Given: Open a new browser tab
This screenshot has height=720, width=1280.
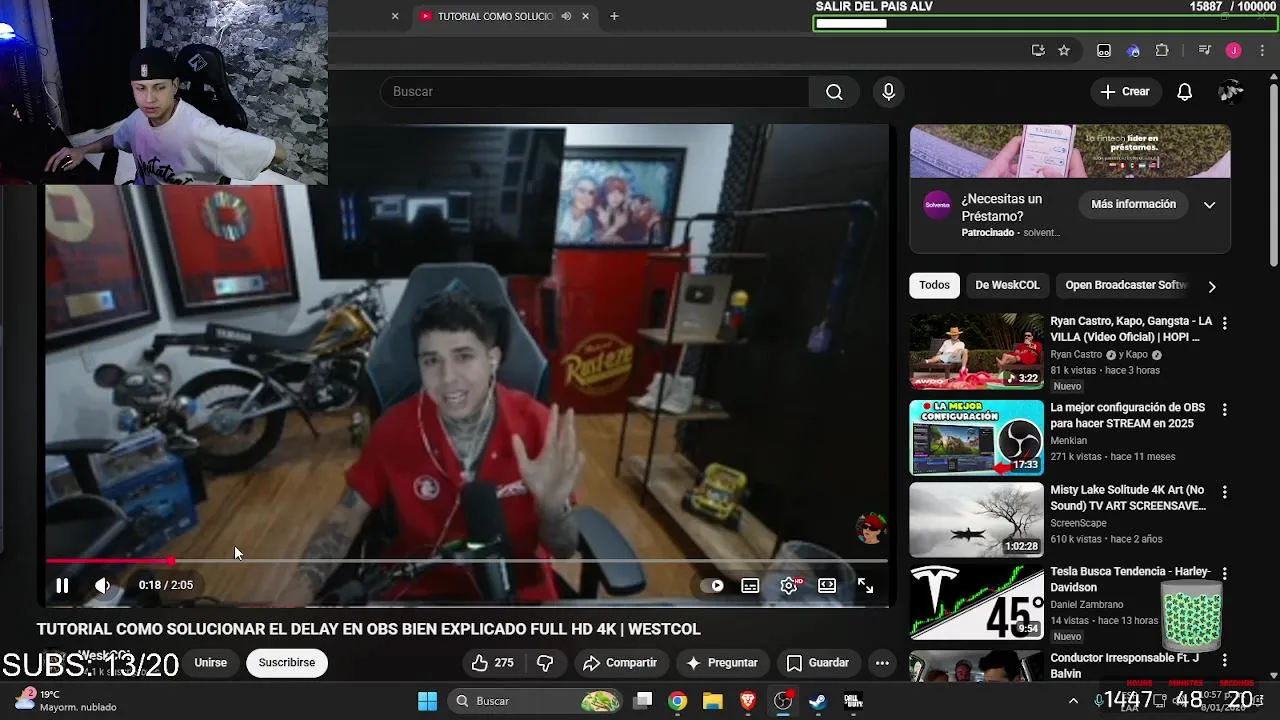Looking at the screenshot, I should tap(614, 16).
